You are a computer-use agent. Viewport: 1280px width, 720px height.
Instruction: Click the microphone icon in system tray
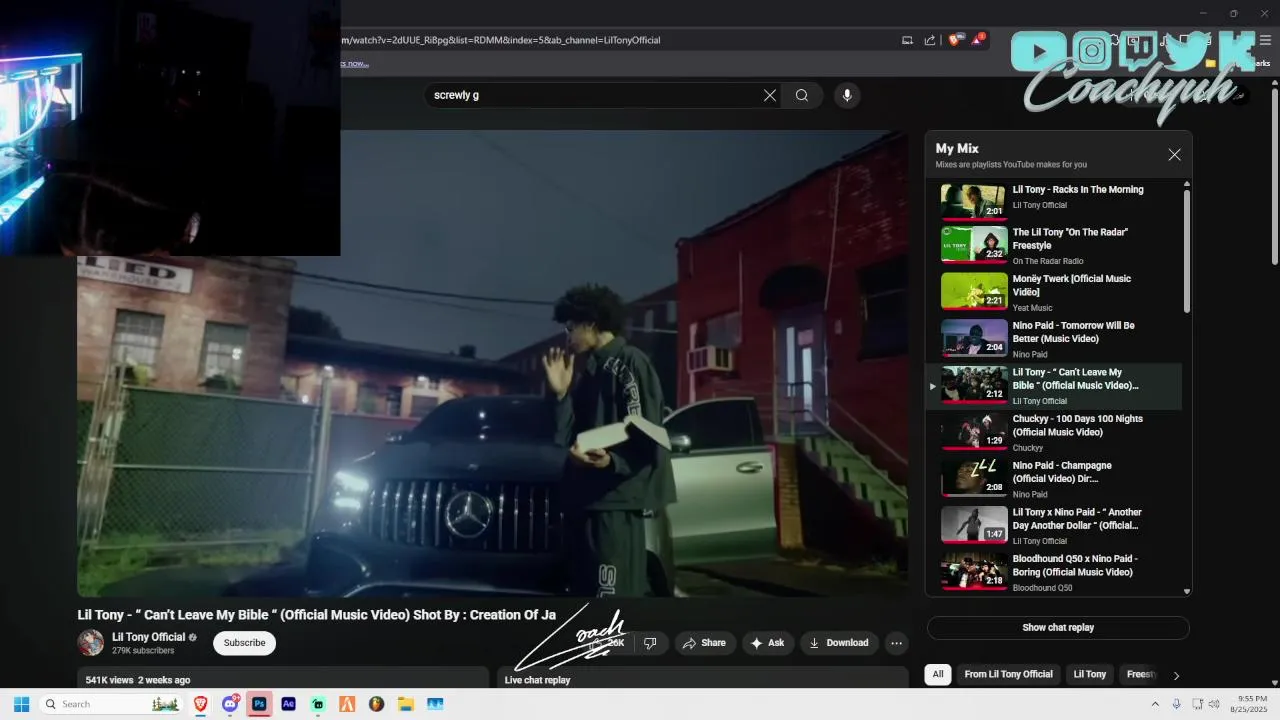1176,704
